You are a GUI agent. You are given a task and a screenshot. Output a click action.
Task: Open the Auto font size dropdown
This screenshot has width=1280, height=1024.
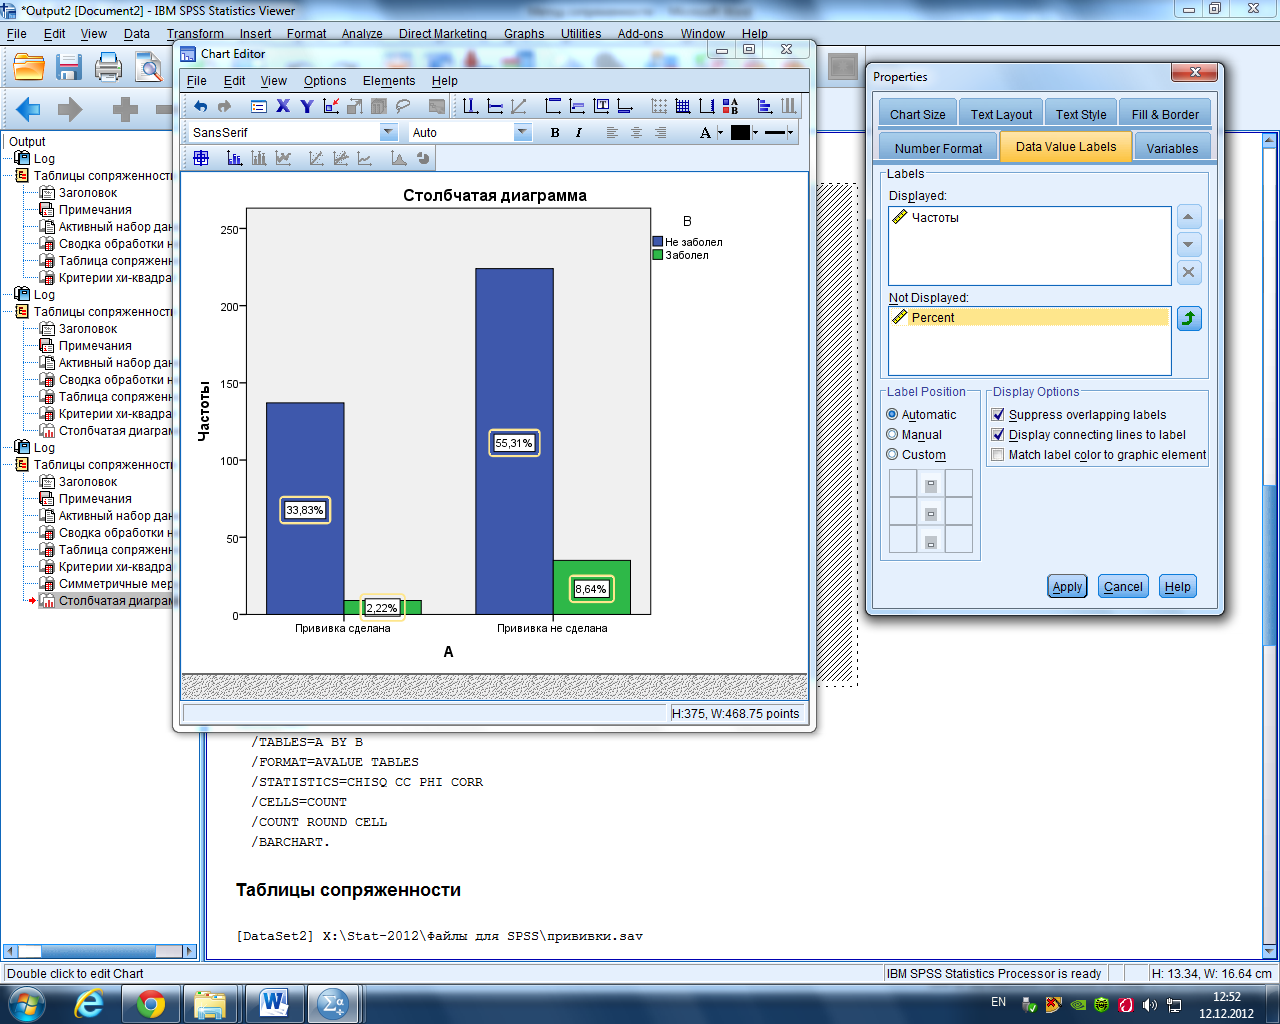click(x=522, y=132)
